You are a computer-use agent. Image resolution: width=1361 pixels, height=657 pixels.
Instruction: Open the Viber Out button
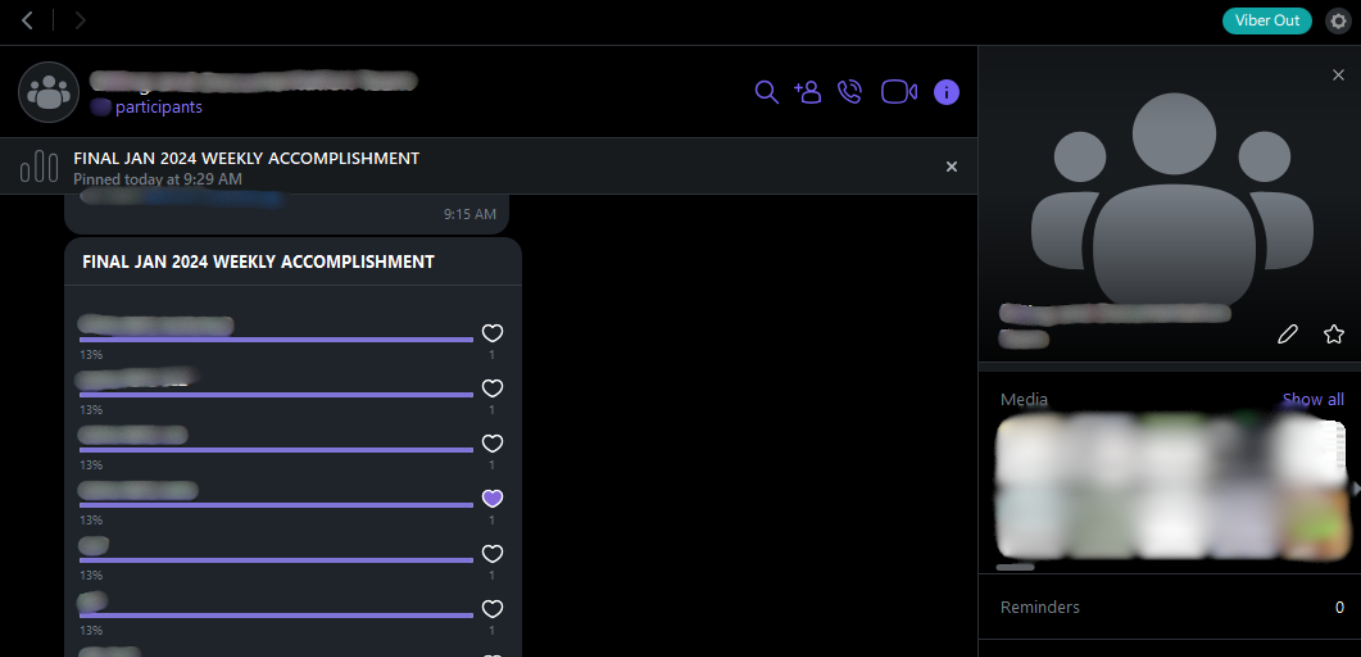[1267, 20]
